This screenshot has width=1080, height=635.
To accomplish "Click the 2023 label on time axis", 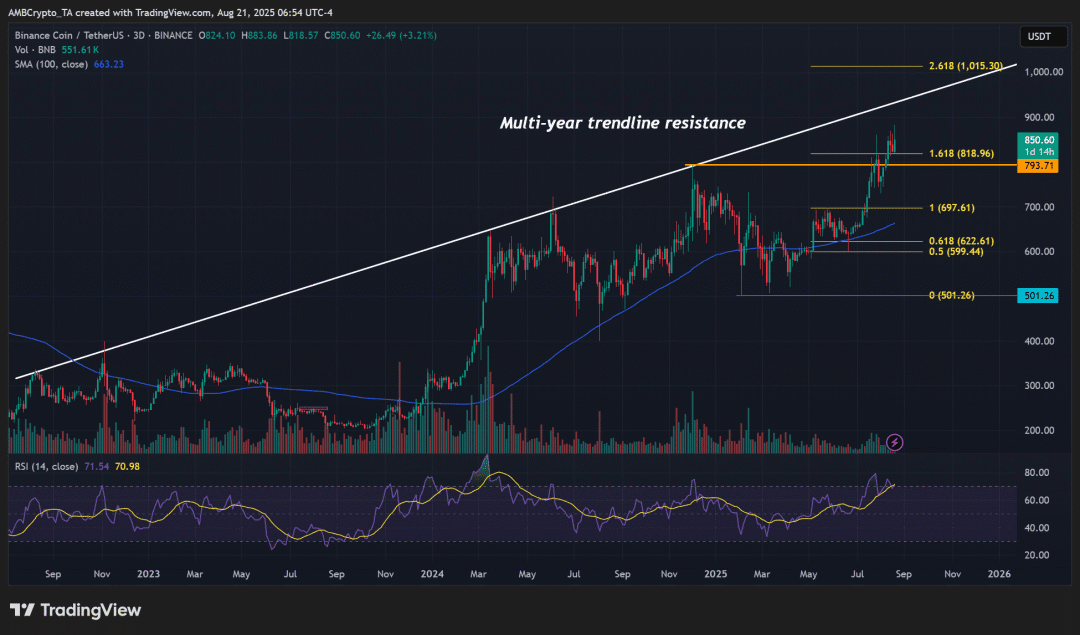I will pyautogui.click(x=148, y=574).
